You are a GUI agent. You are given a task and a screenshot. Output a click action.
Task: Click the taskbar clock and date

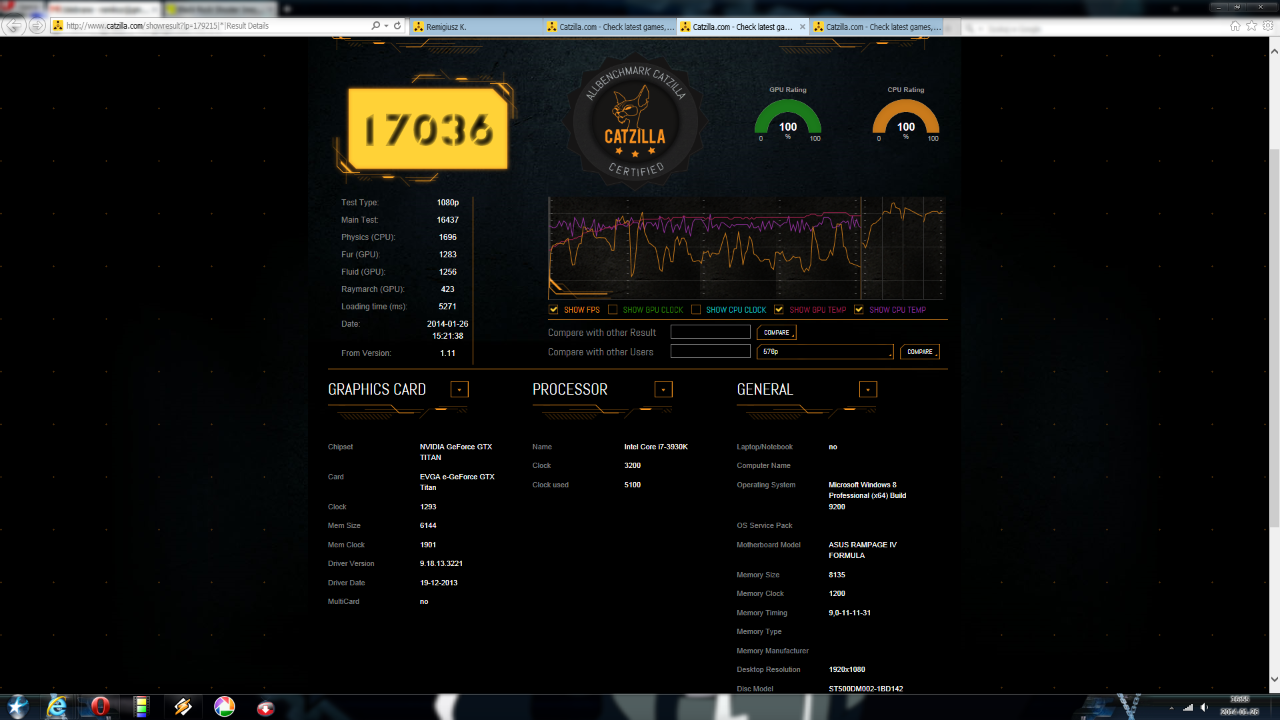[1240, 706]
